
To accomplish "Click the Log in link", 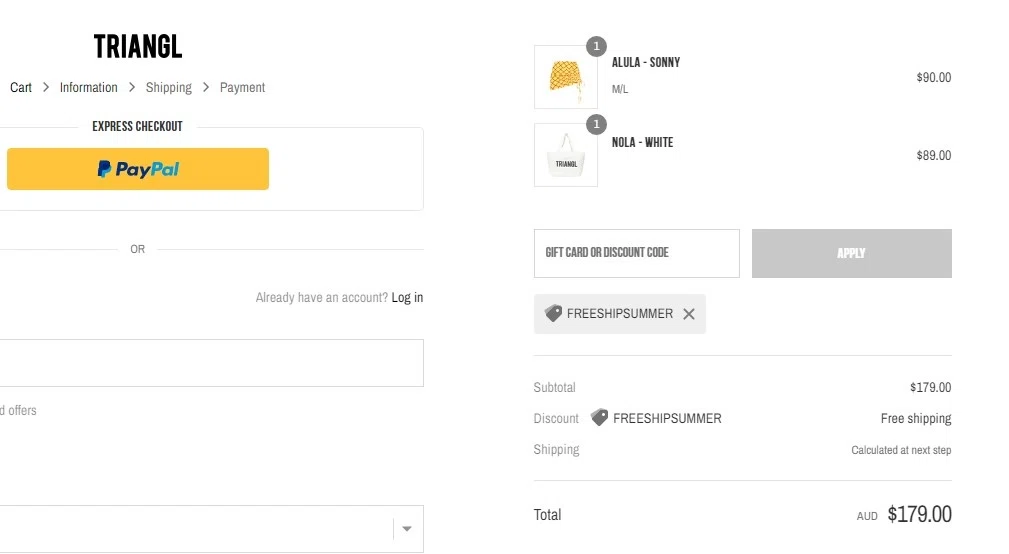I will click(407, 297).
